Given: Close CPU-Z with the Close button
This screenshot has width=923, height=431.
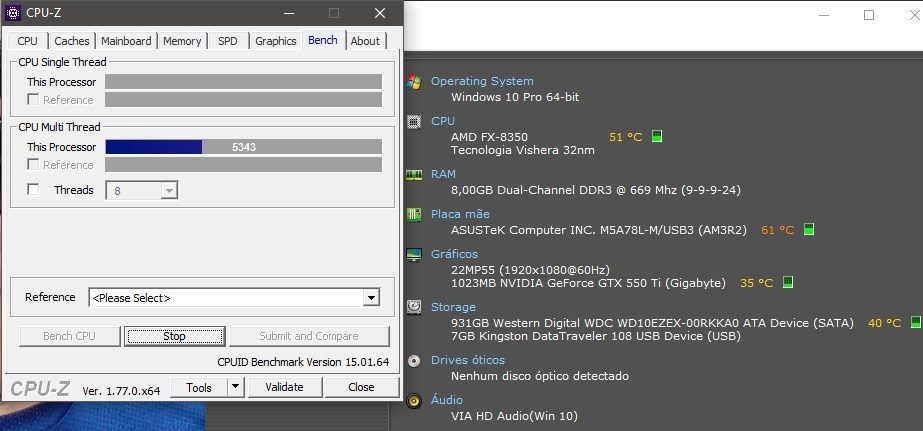Looking at the screenshot, I should click(361, 387).
